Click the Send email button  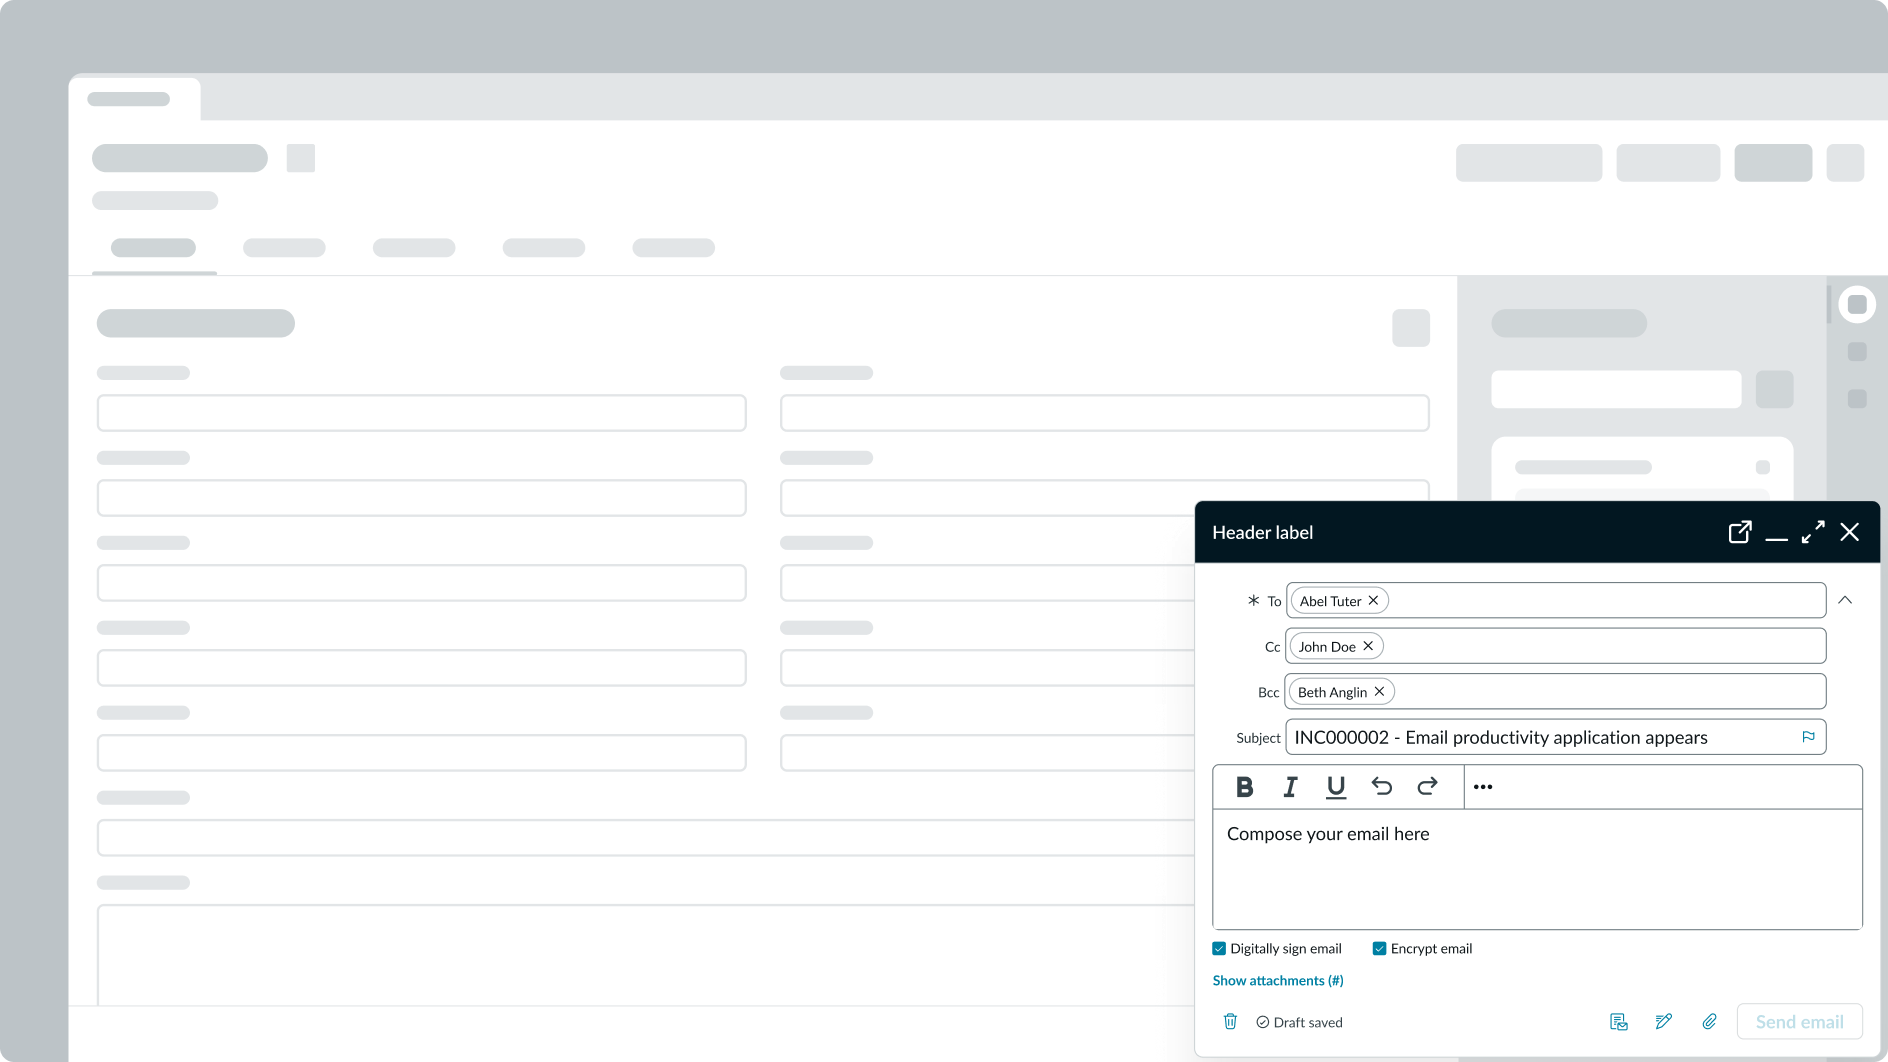point(1799,1021)
